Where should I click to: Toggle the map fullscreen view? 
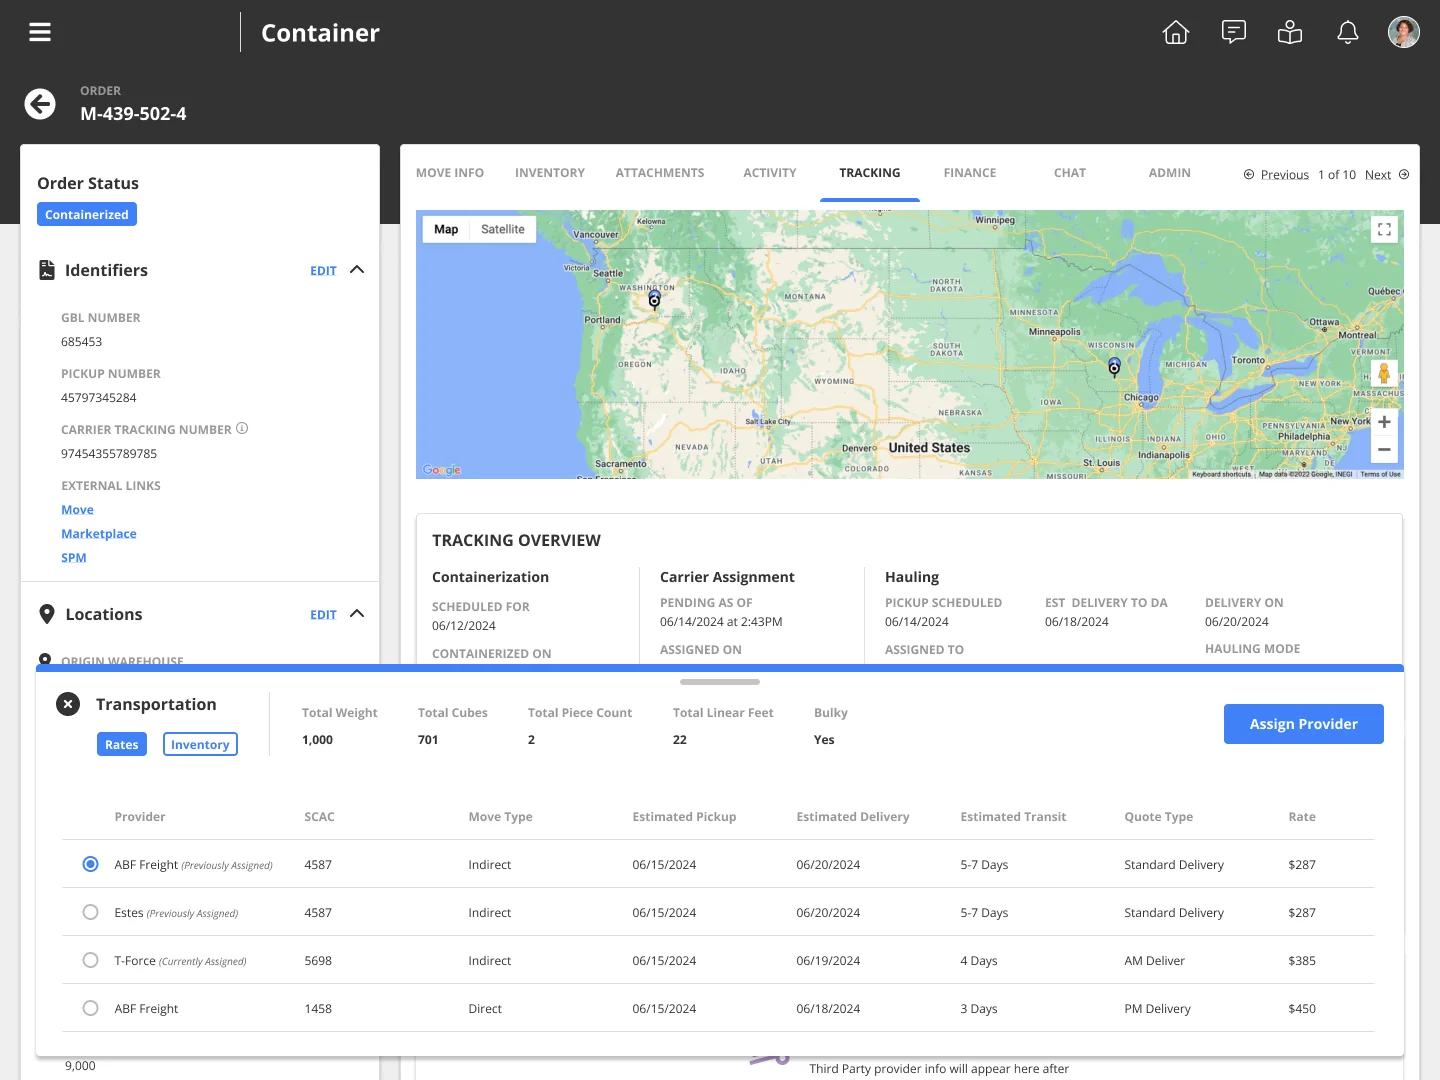(1384, 229)
